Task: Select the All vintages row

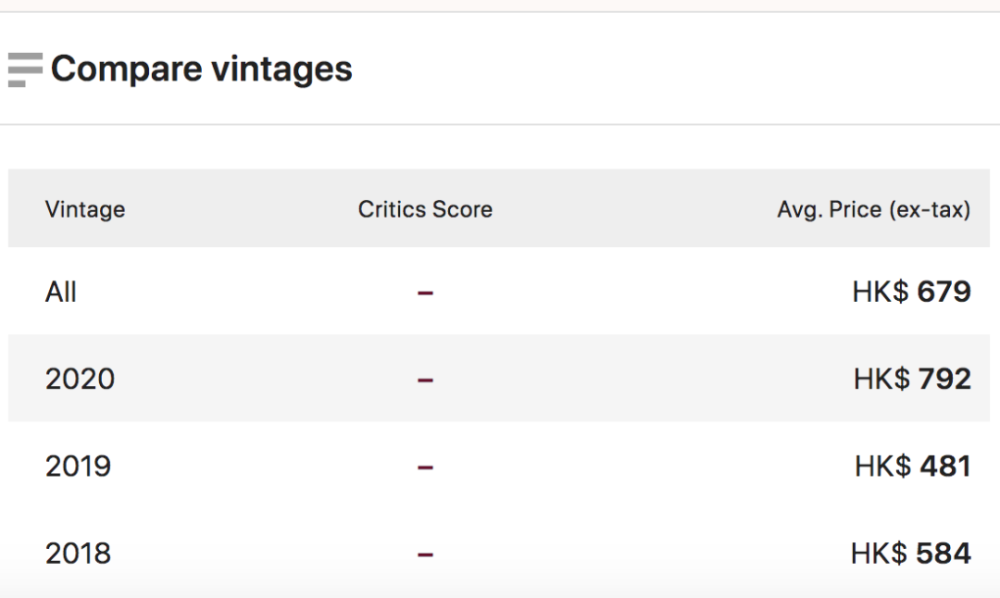Action: pyautogui.click(x=61, y=292)
